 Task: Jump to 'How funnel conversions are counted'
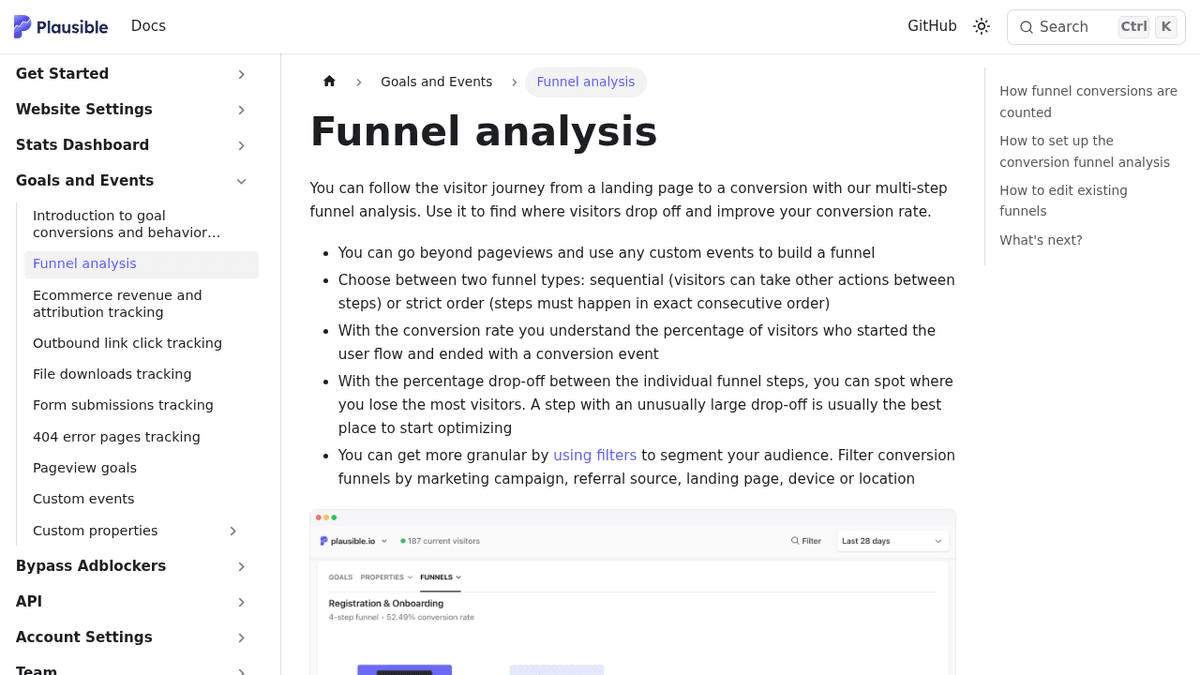pyautogui.click(x=1088, y=102)
